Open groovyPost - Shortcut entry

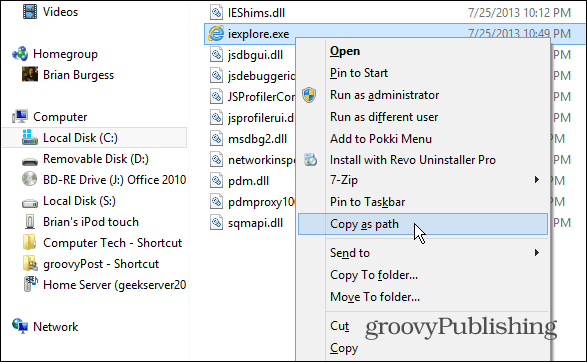pyautogui.click(x=101, y=264)
